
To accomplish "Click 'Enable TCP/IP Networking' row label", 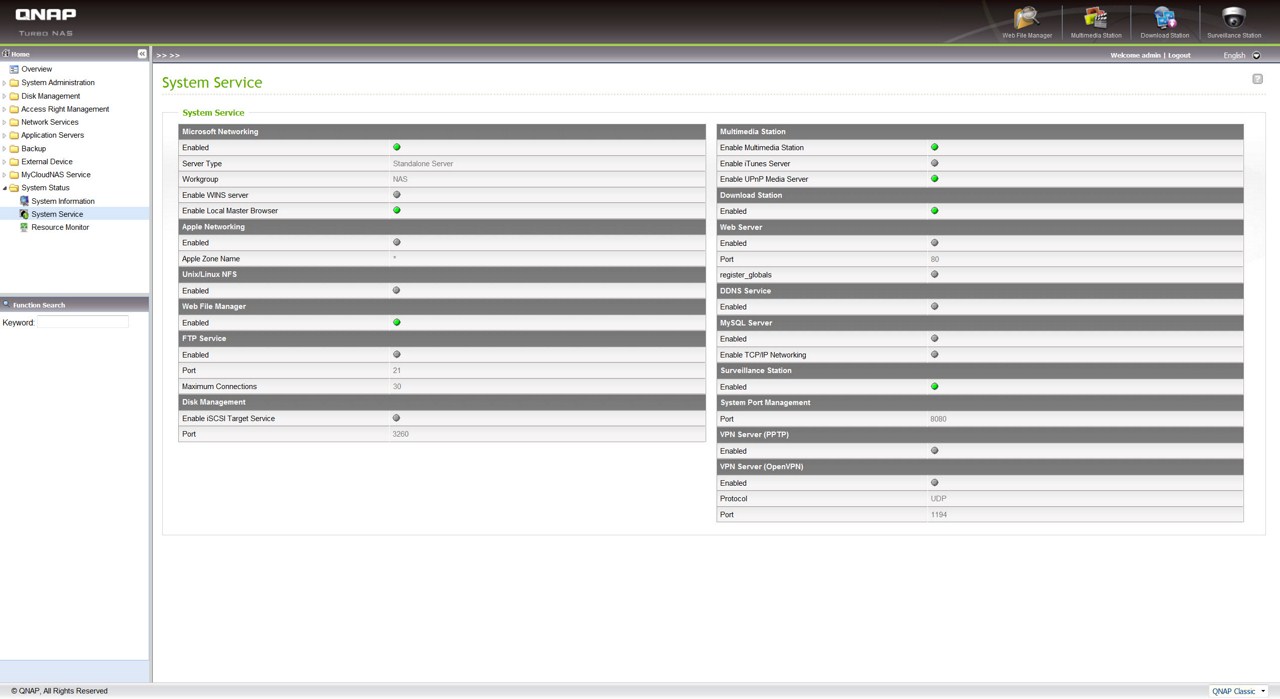I will point(763,354).
